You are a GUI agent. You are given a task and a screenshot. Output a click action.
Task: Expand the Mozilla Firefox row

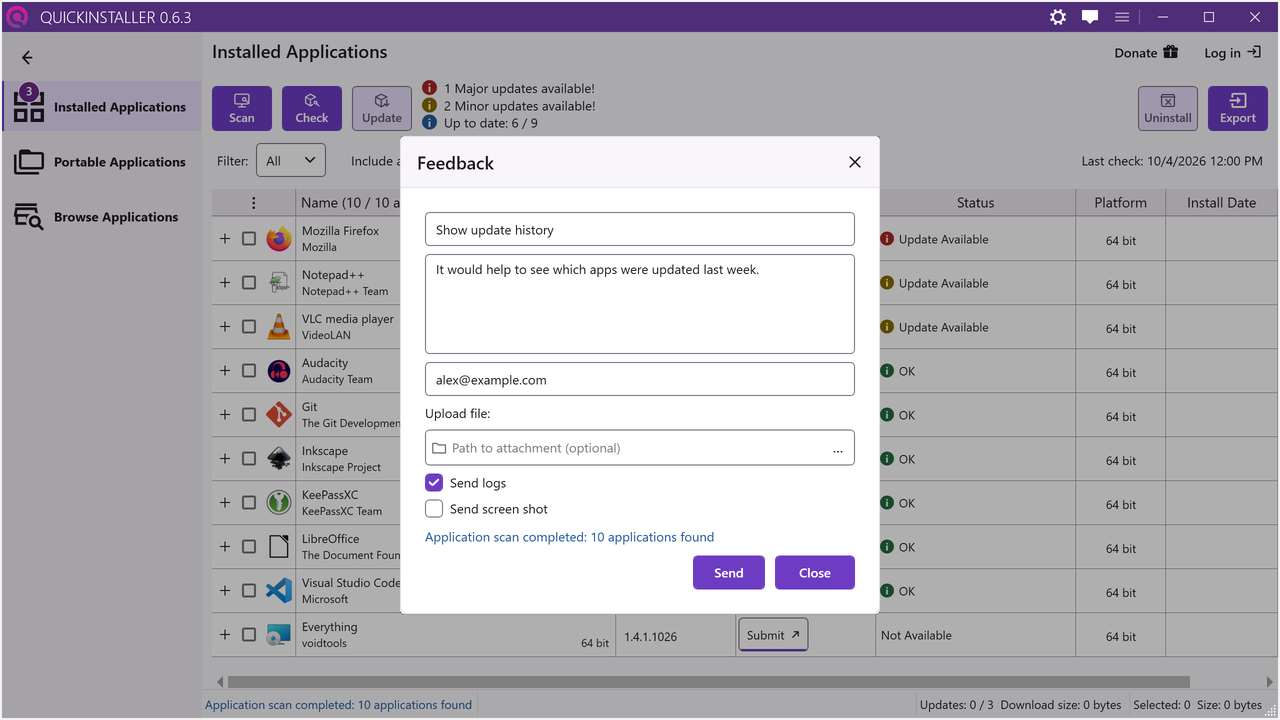coord(225,239)
